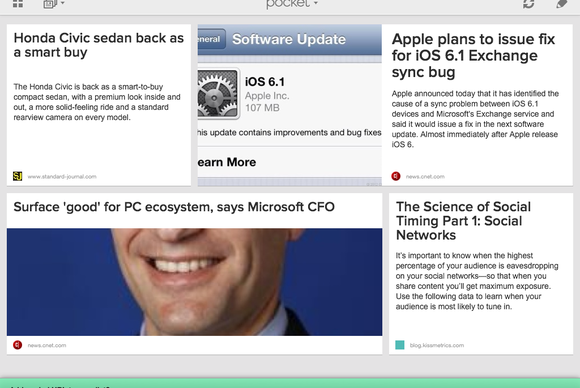580x388 pixels.
Task: Click the blog.kissmetrics.com source label
Action: tap(436, 345)
